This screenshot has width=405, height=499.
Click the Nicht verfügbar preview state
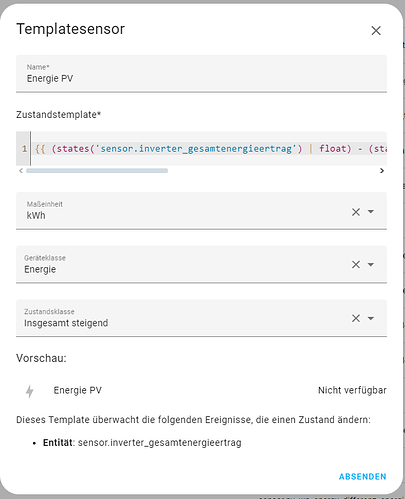(352, 390)
